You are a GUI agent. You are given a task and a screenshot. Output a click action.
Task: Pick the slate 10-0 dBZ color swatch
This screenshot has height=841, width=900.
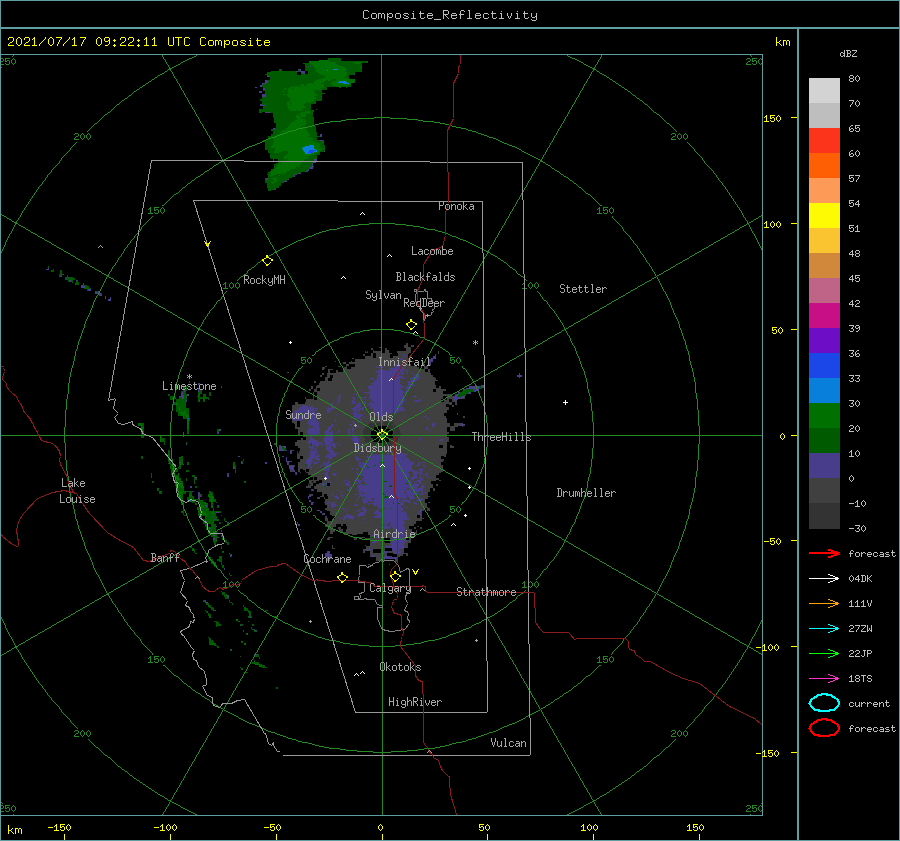coord(824,466)
